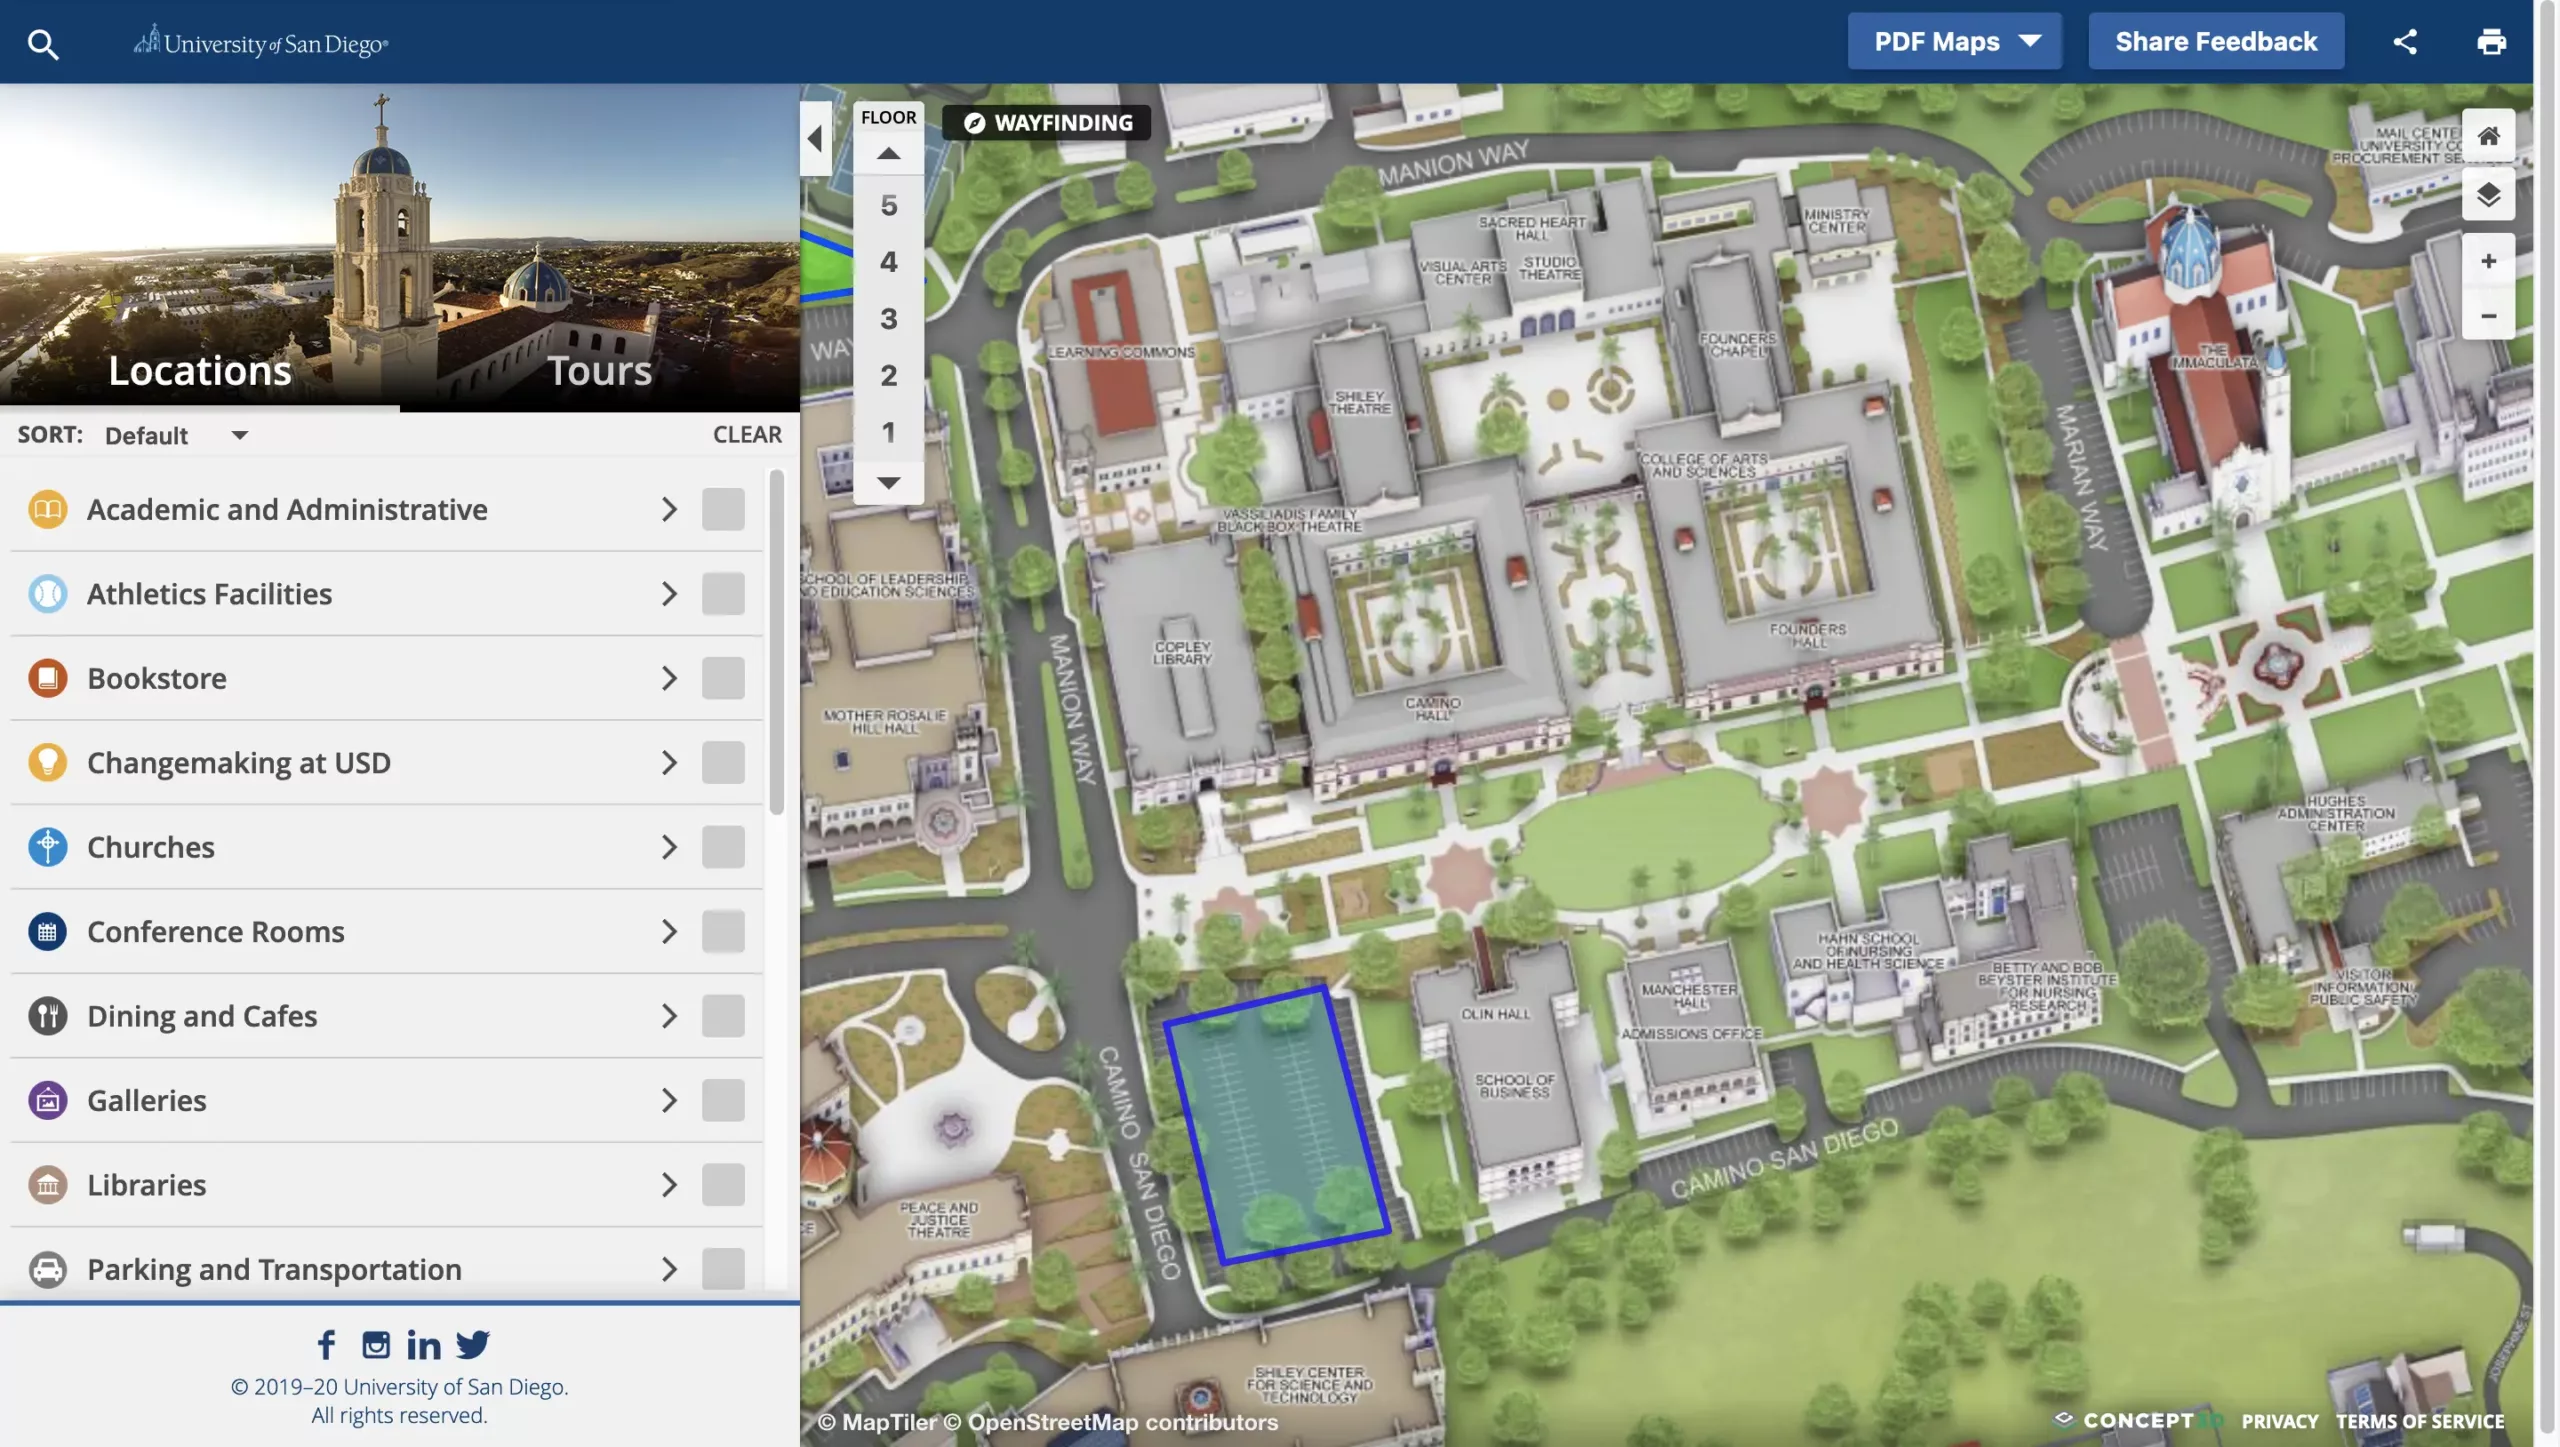This screenshot has width=2560, height=1447.
Task: Check the Bookstore checkbox
Action: coord(723,678)
